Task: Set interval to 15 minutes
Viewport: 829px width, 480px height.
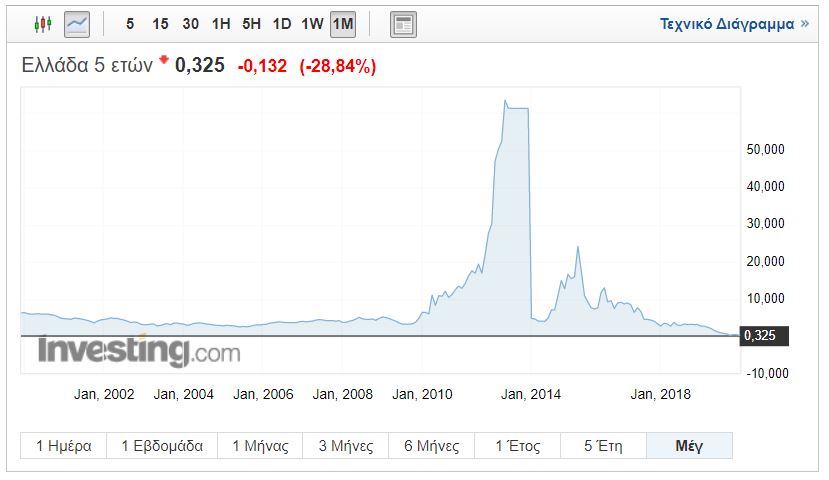Action: click(x=160, y=24)
